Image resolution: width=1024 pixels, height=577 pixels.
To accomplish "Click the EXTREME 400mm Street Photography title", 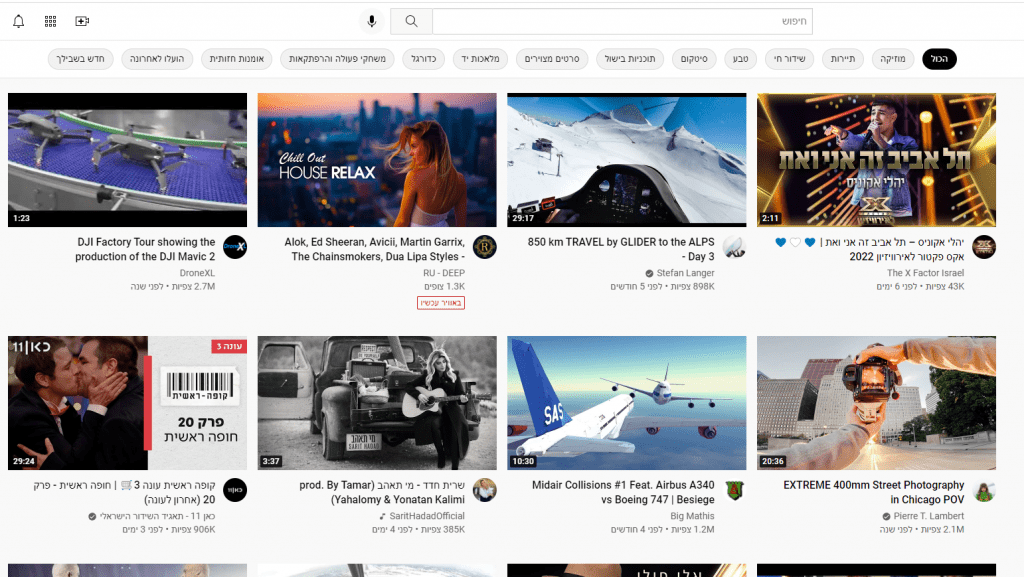I will pyautogui.click(x=874, y=492).
